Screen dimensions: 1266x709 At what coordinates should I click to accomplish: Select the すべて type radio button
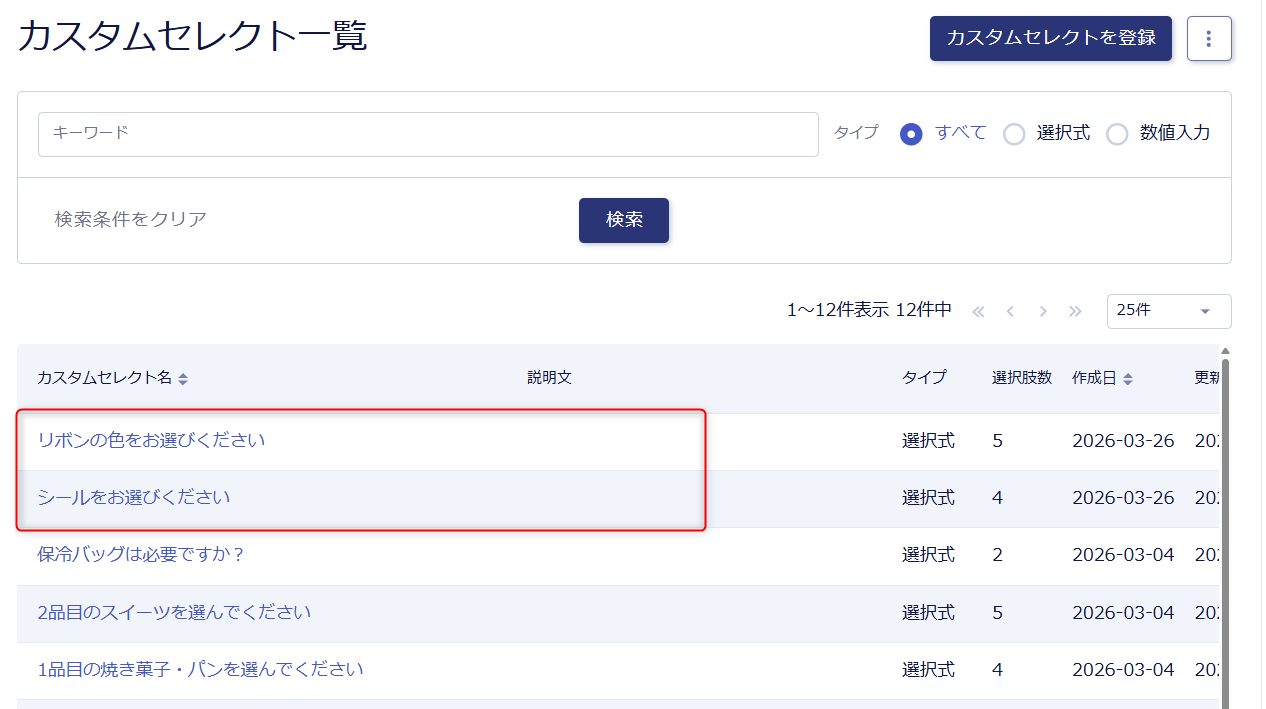911,134
